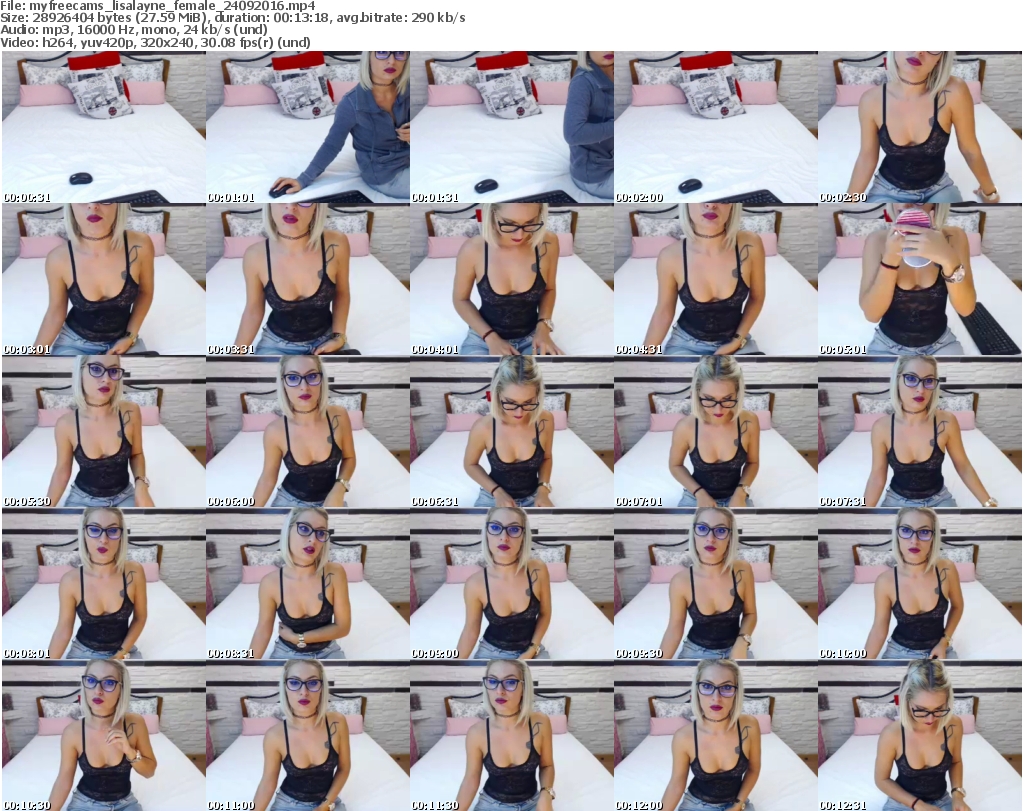Select the frame stamped 00:10:00
1024x811 pixels.
pyautogui.click(x=919, y=584)
